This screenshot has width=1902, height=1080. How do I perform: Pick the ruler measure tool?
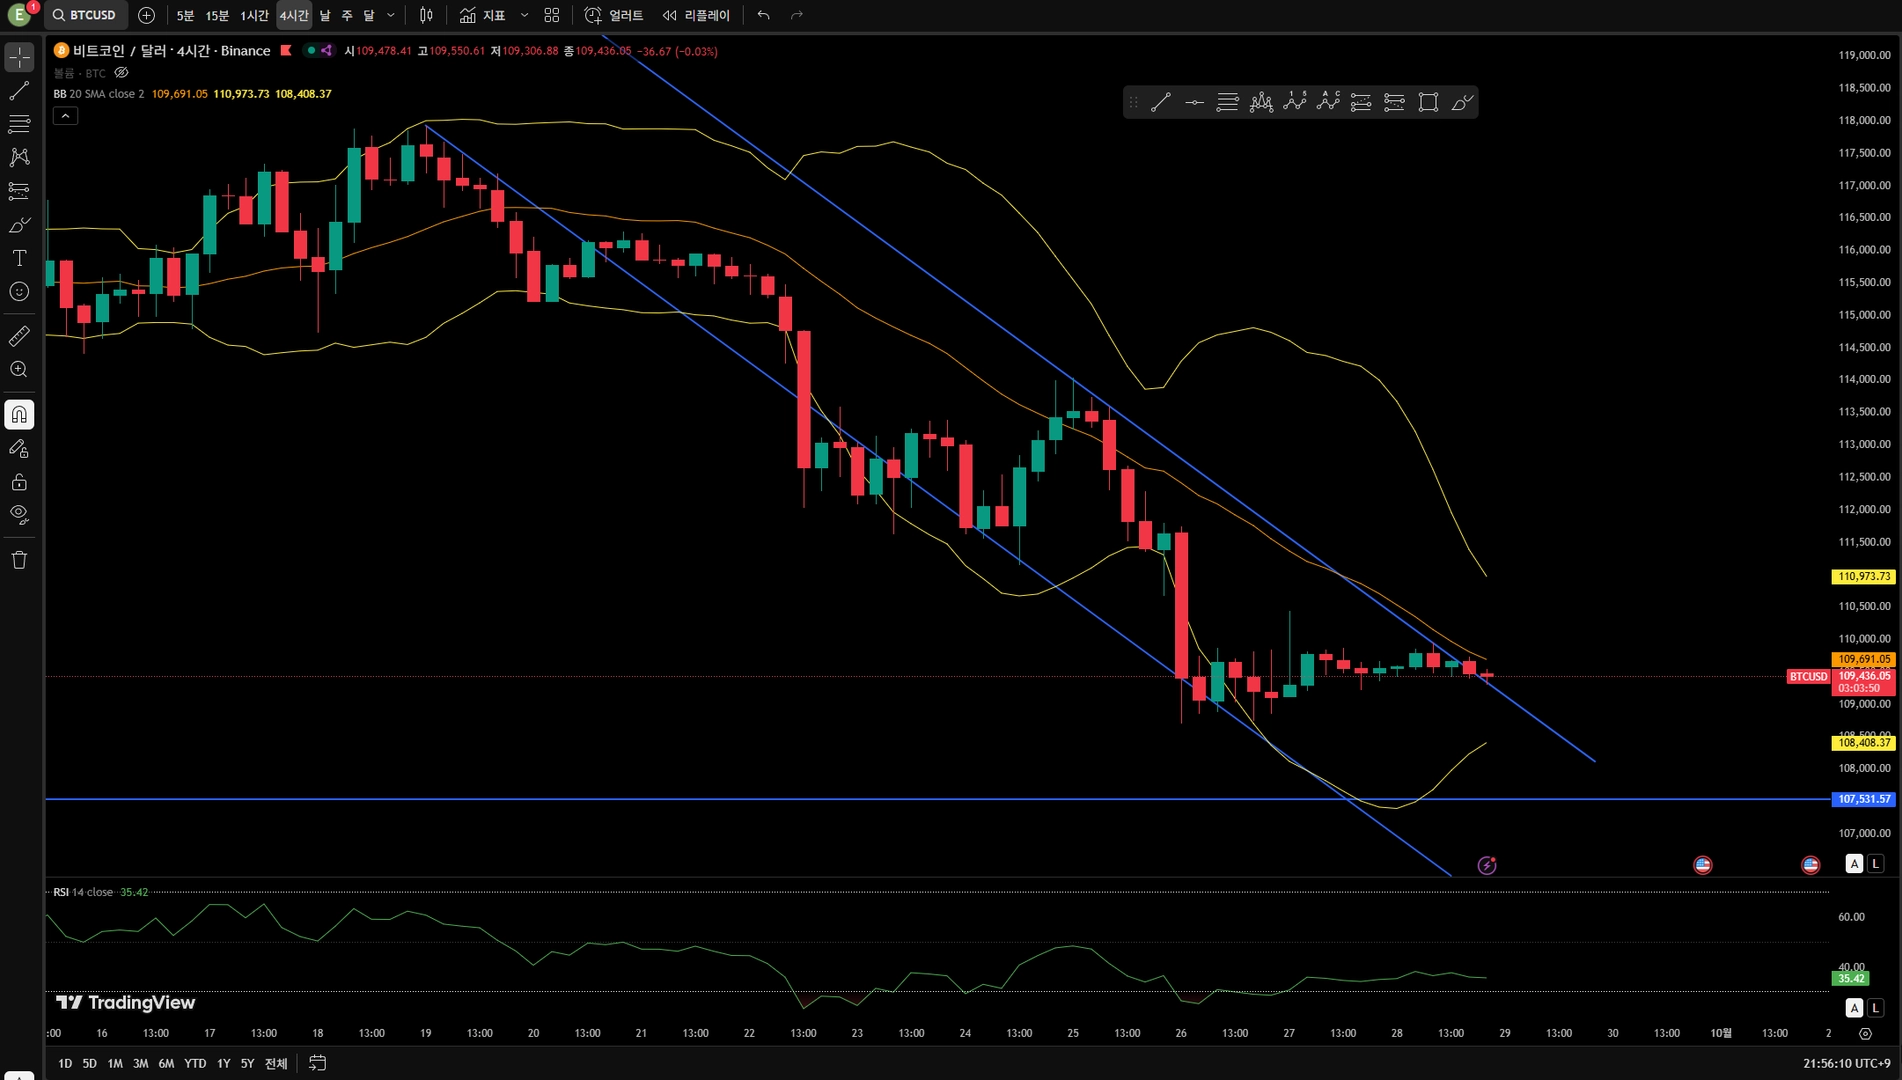click(x=19, y=336)
